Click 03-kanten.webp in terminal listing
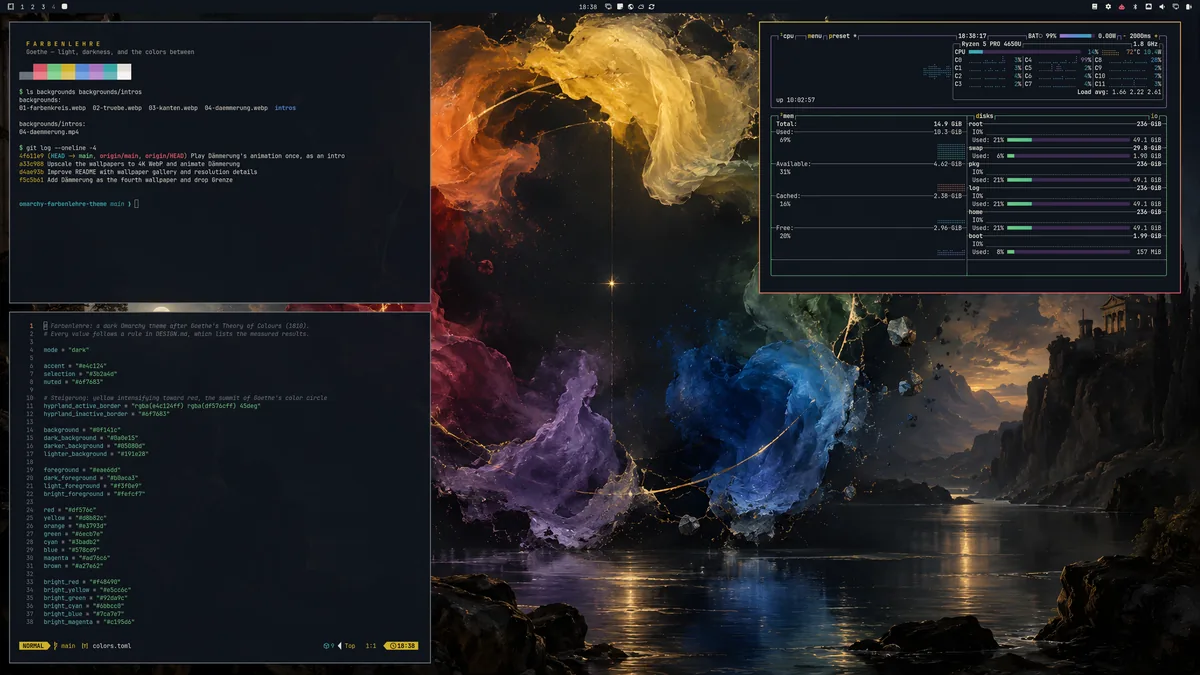 (x=173, y=108)
